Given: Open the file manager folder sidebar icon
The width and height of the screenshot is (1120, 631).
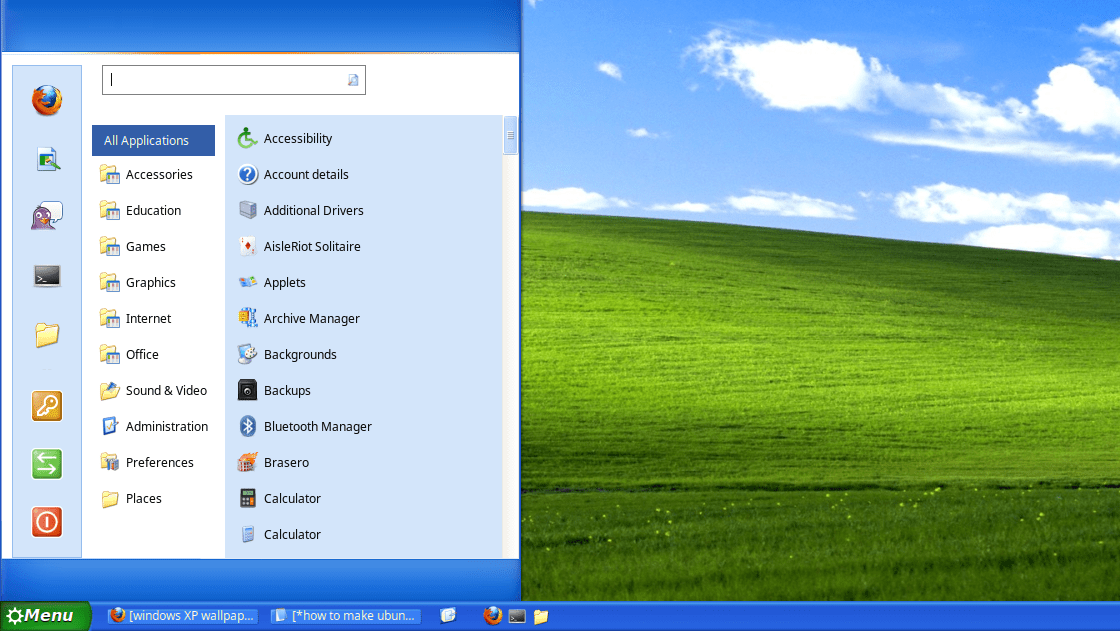Looking at the screenshot, I should click(x=47, y=334).
